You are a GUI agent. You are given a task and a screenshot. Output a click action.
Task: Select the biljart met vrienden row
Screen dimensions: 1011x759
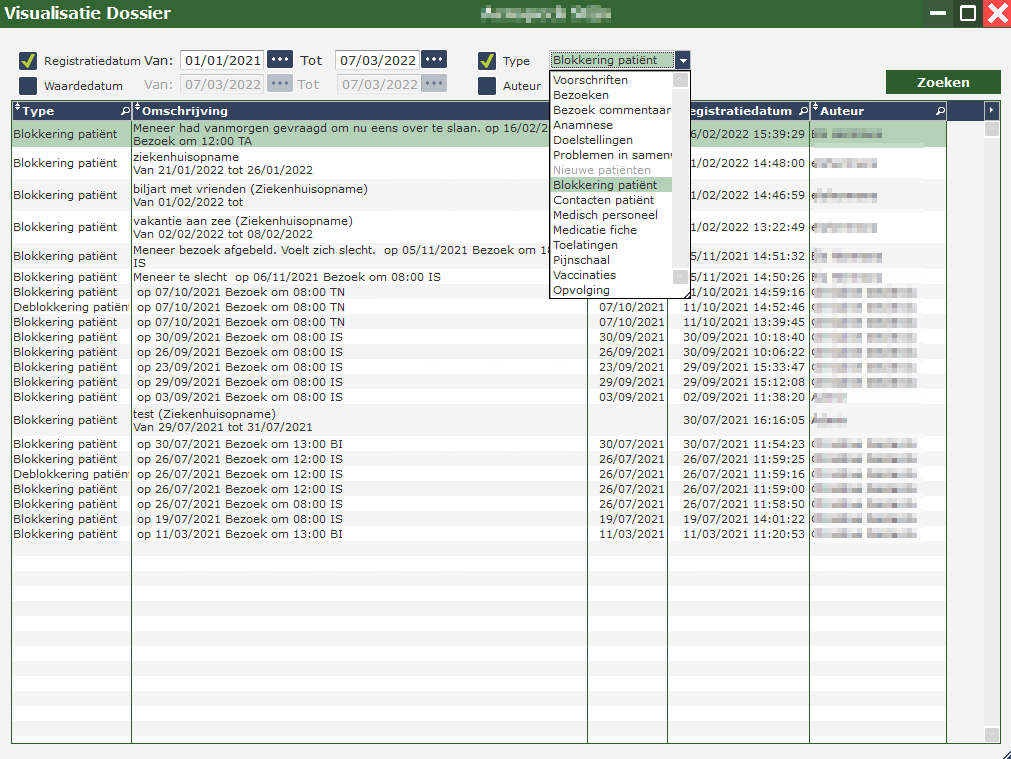tap(250, 195)
